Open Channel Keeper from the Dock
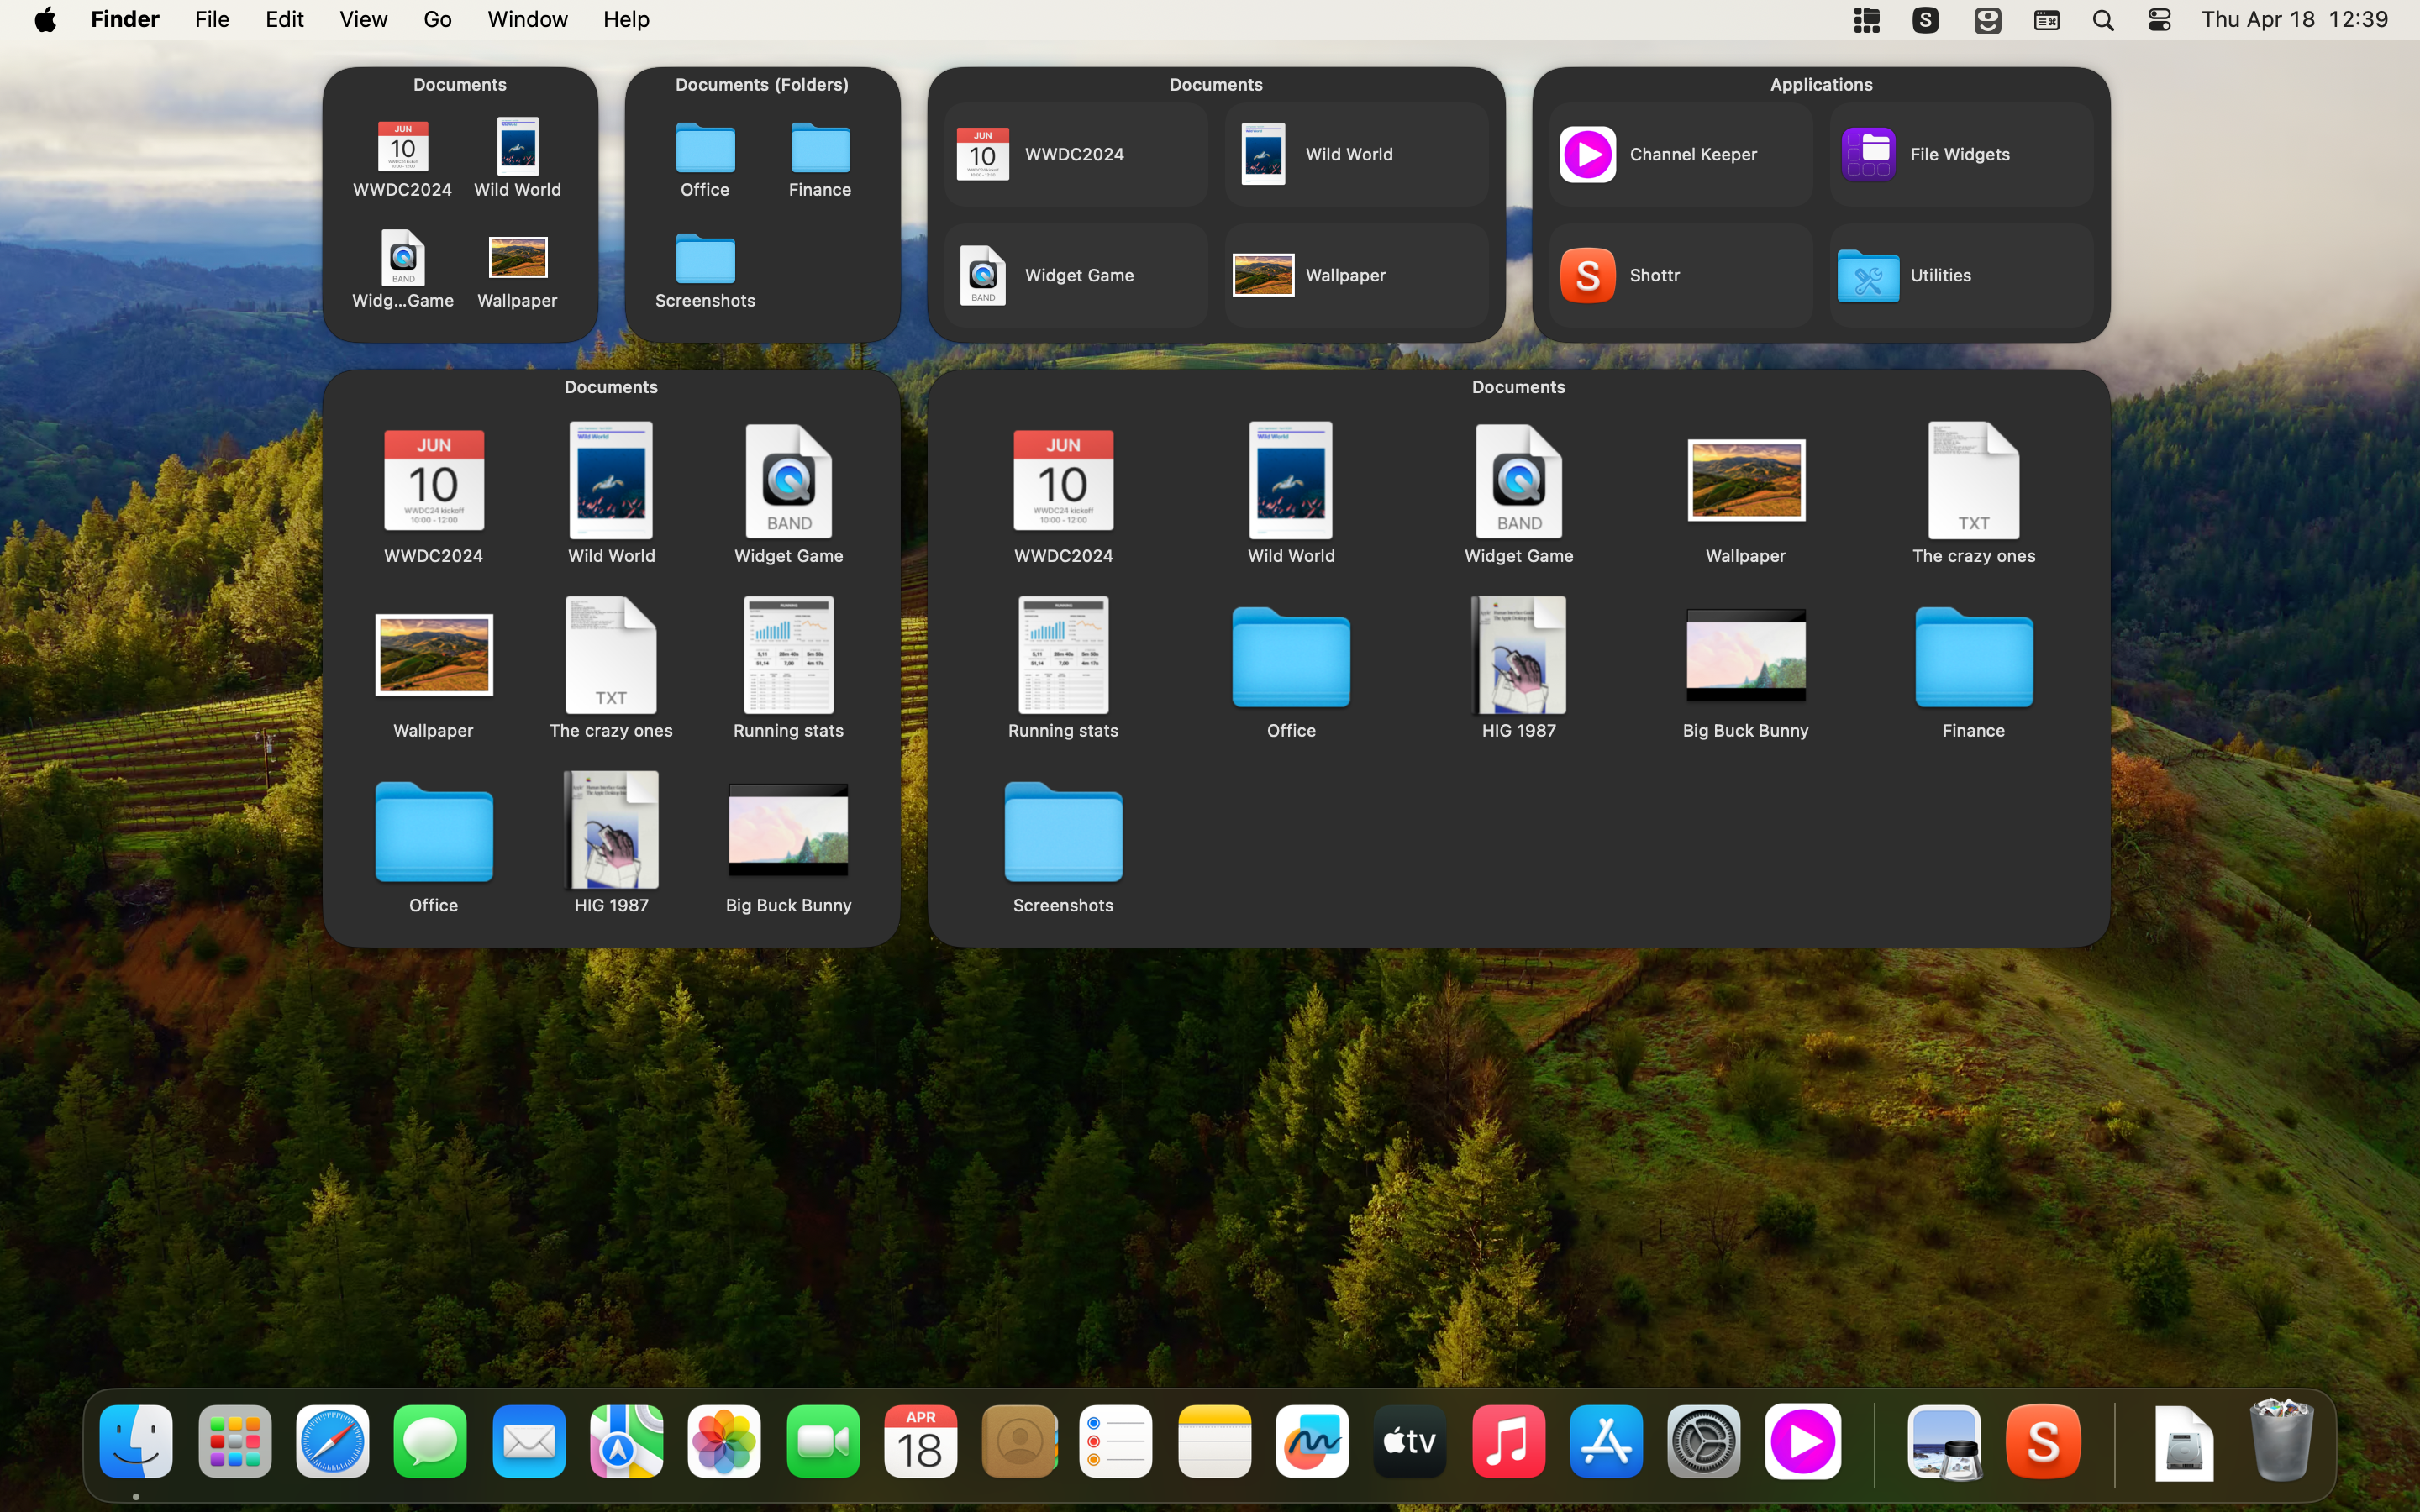The width and height of the screenshot is (2420, 1512). 1803,1441
